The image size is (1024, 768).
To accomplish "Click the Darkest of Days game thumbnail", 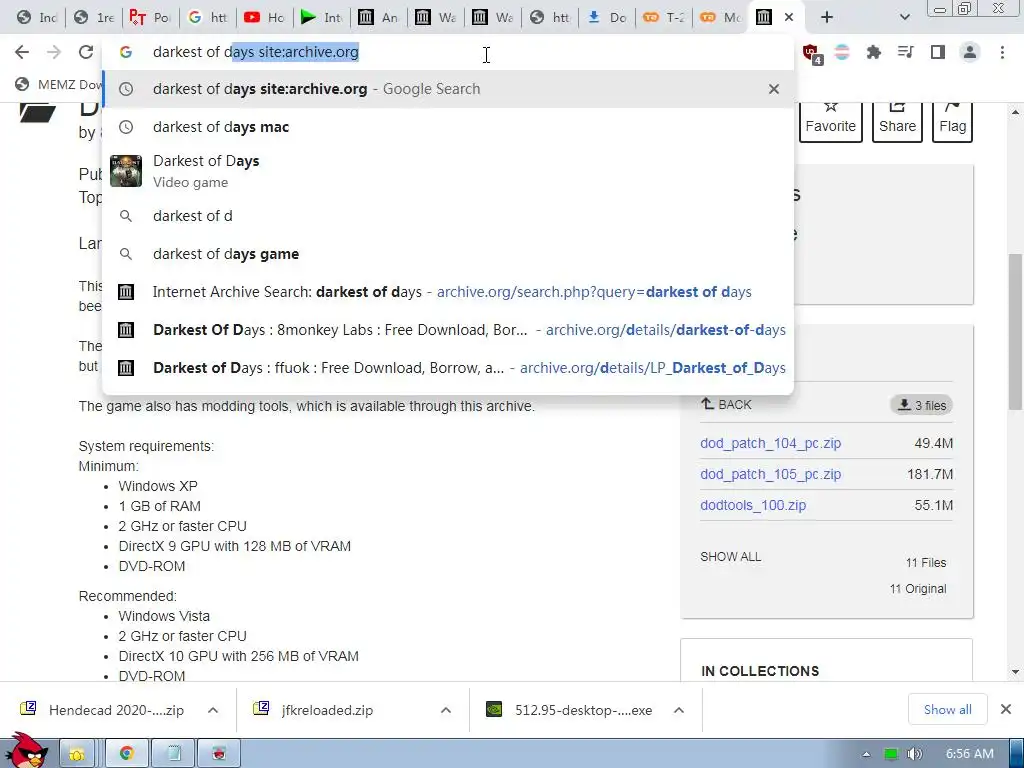I will (x=126, y=171).
